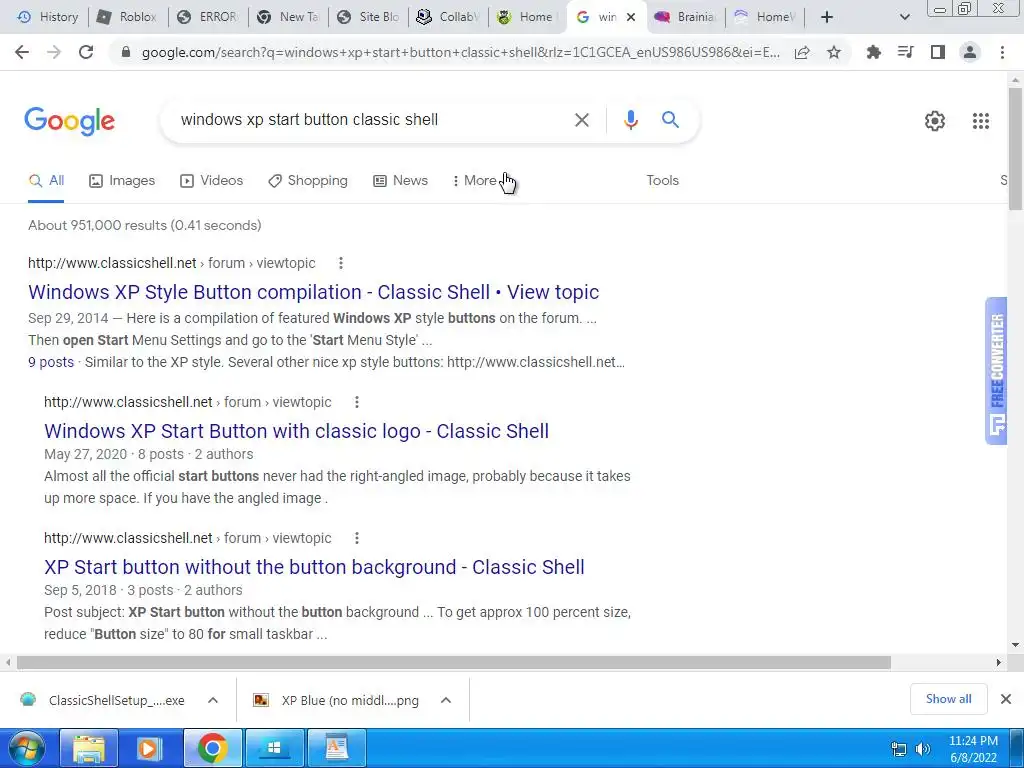Switch to the Roblox tab
Viewport: 1024px width, 768px height.
[127, 17]
